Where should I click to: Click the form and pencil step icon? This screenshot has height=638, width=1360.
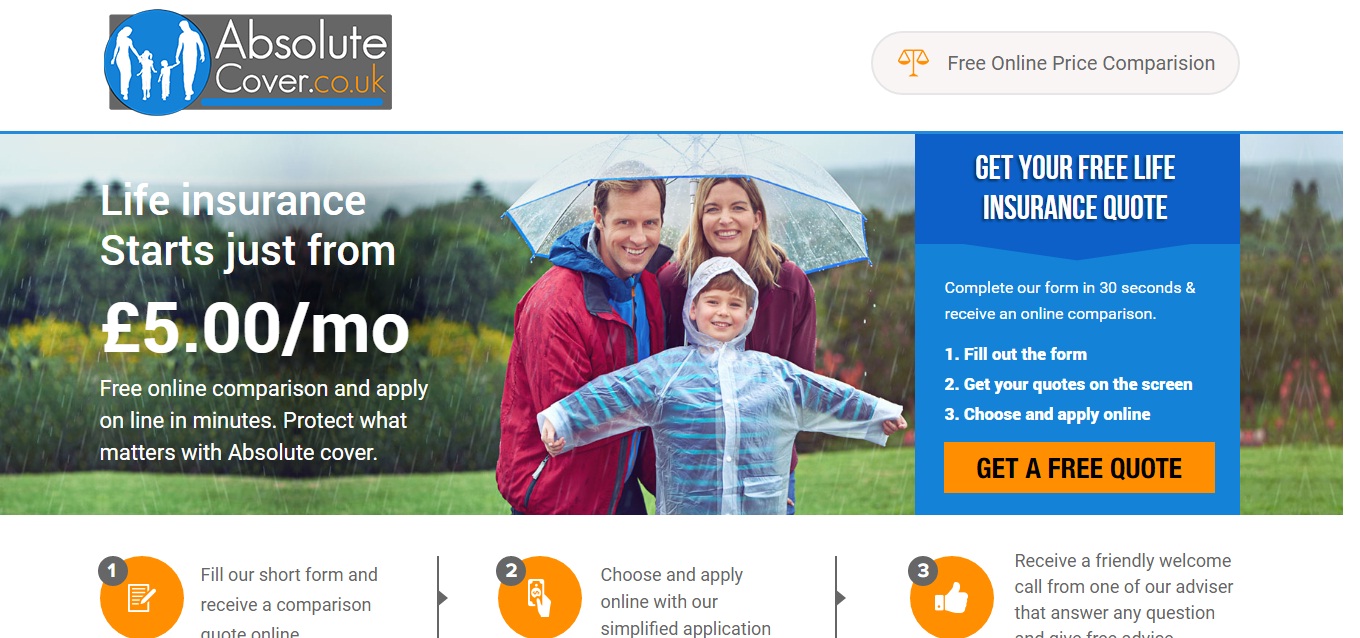coord(142,598)
